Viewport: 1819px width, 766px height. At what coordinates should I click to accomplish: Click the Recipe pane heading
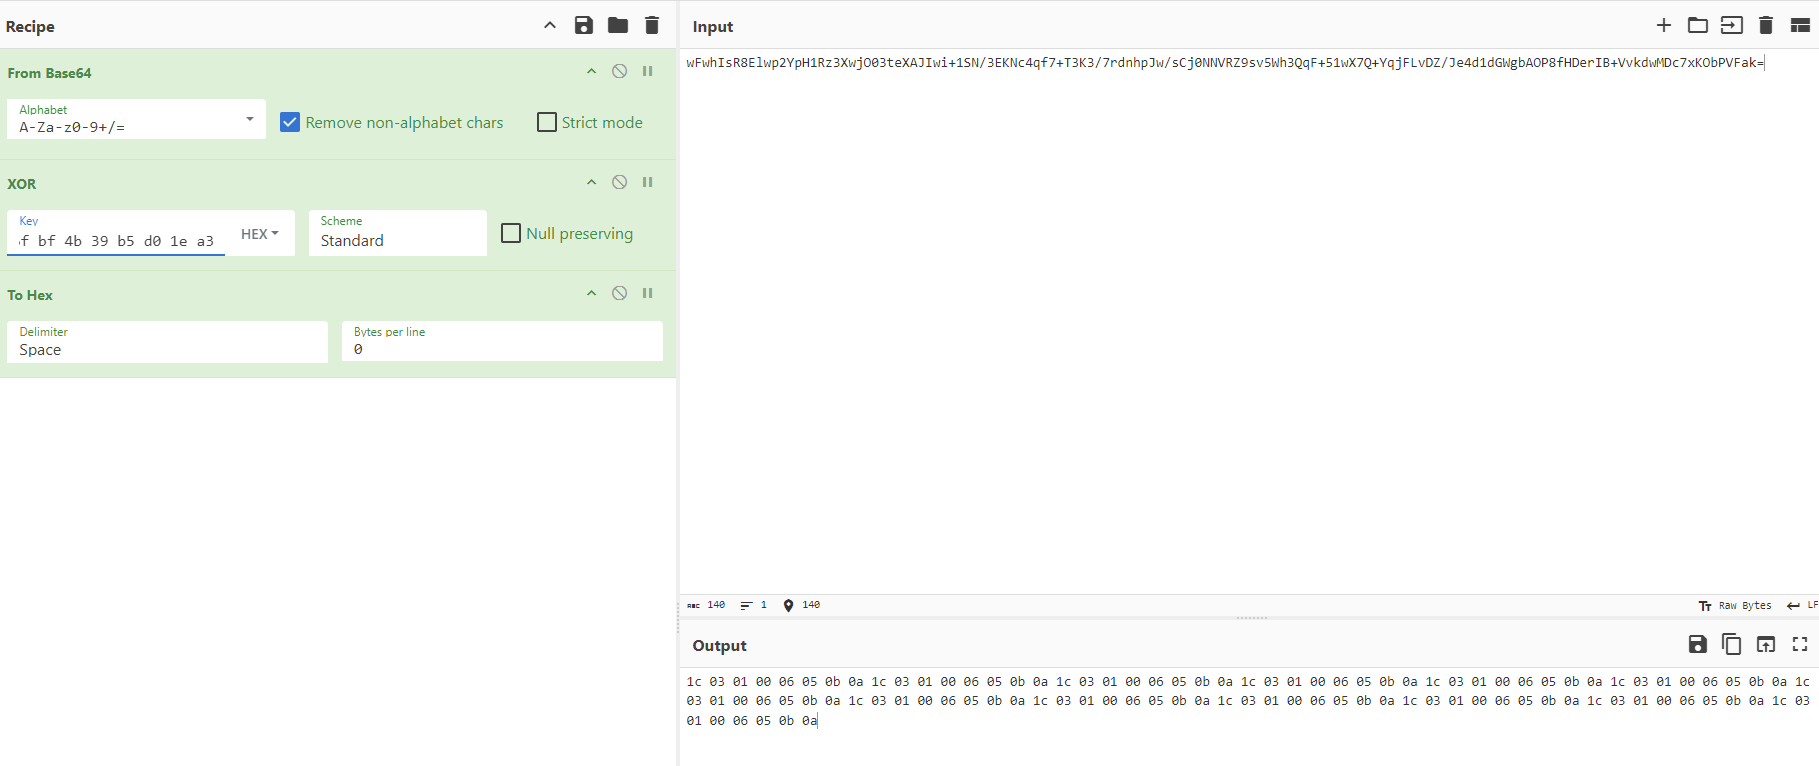coord(30,27)
